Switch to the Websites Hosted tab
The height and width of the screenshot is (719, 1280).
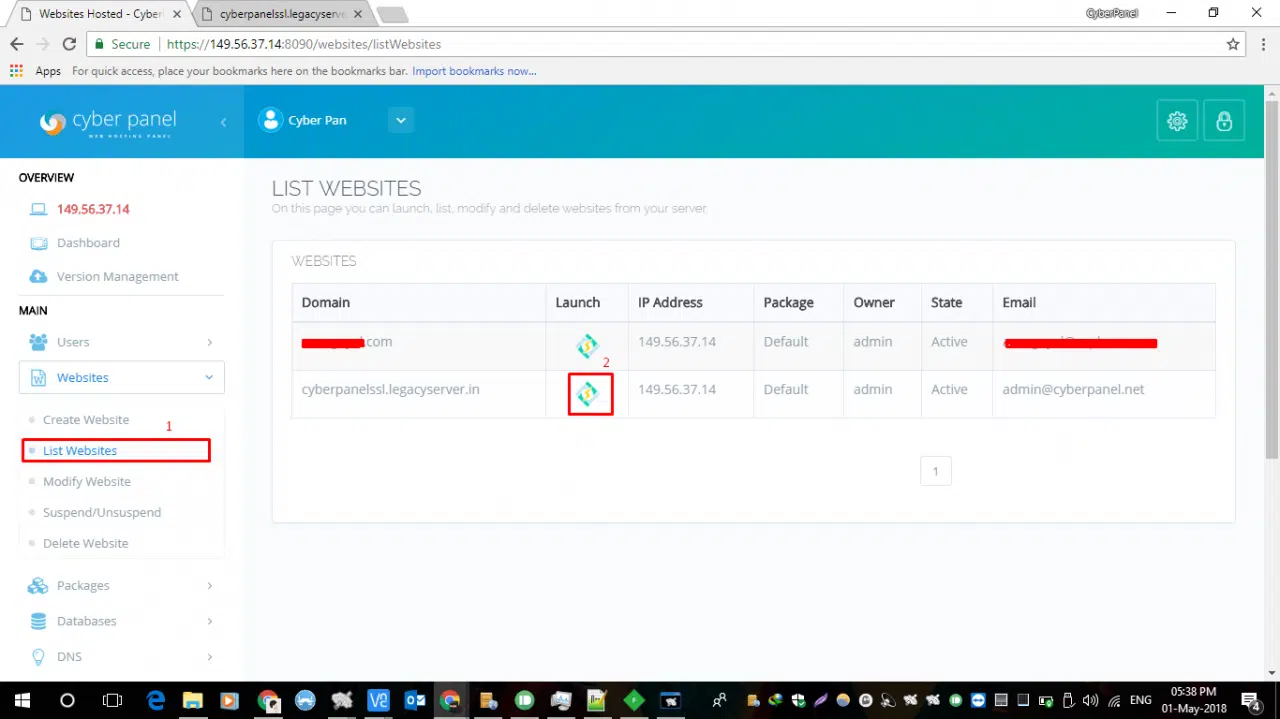pos(97,14)
